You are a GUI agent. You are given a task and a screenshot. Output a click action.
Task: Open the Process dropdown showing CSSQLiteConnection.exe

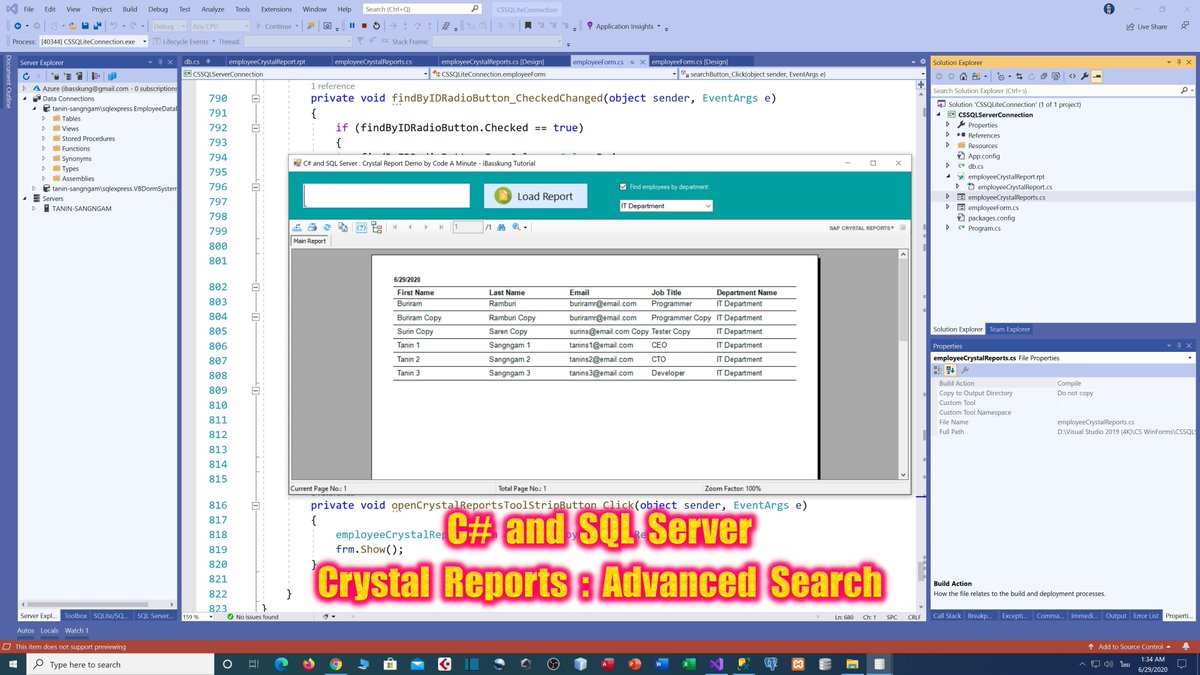click(x=95, y=41)
